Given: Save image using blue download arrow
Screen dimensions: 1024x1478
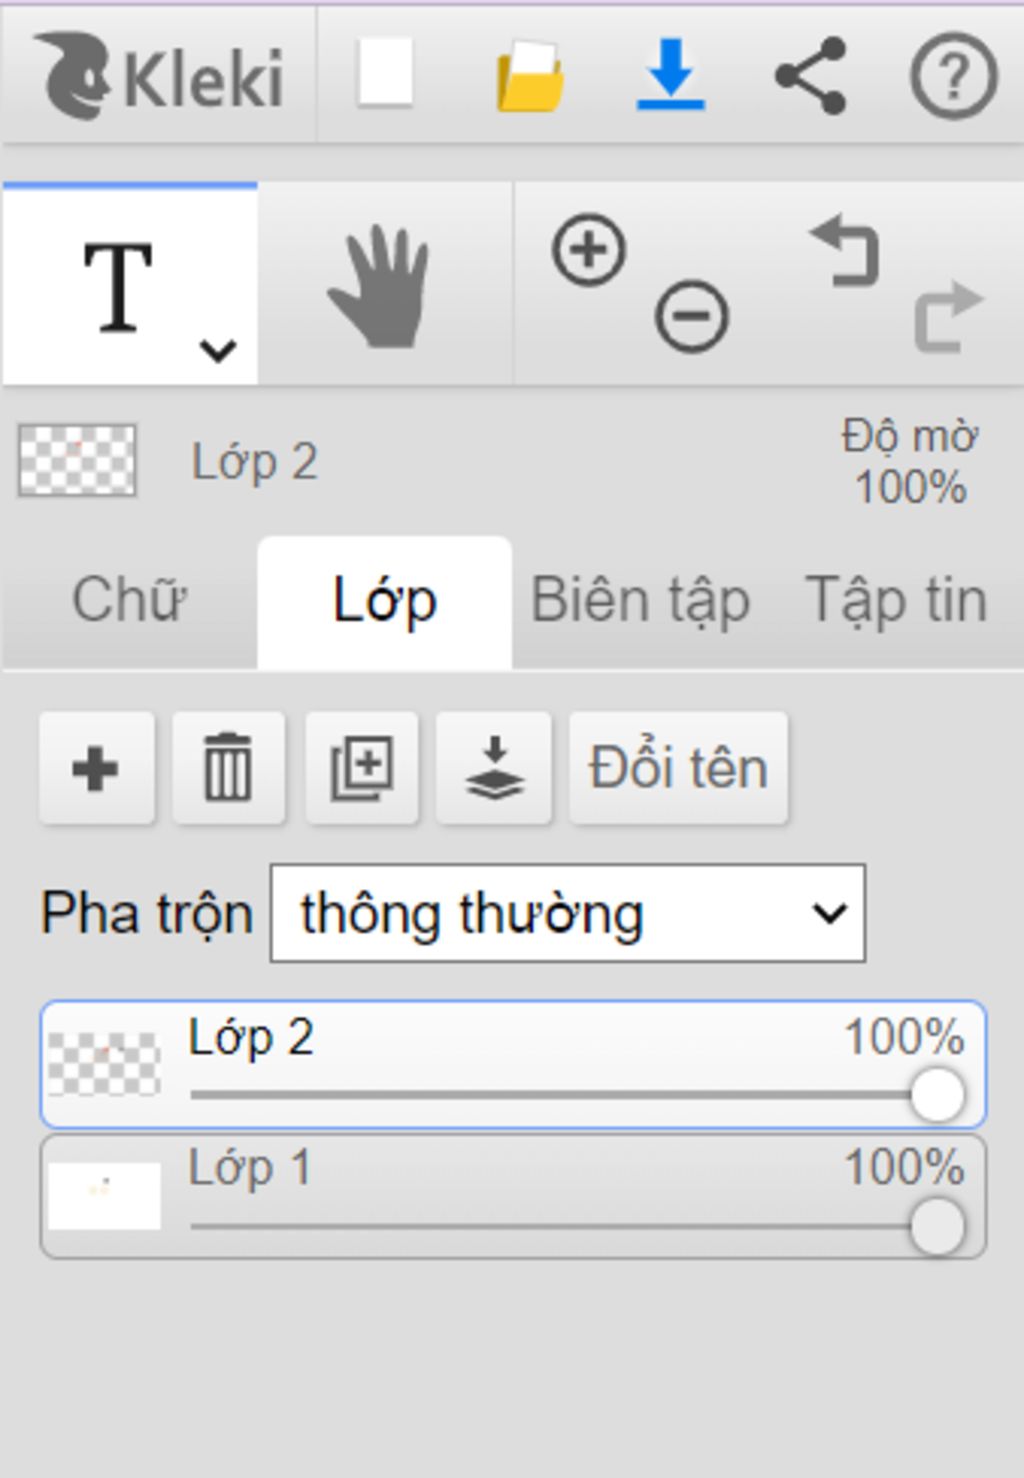Looking at the screenshot, I should tap(670, 74).
